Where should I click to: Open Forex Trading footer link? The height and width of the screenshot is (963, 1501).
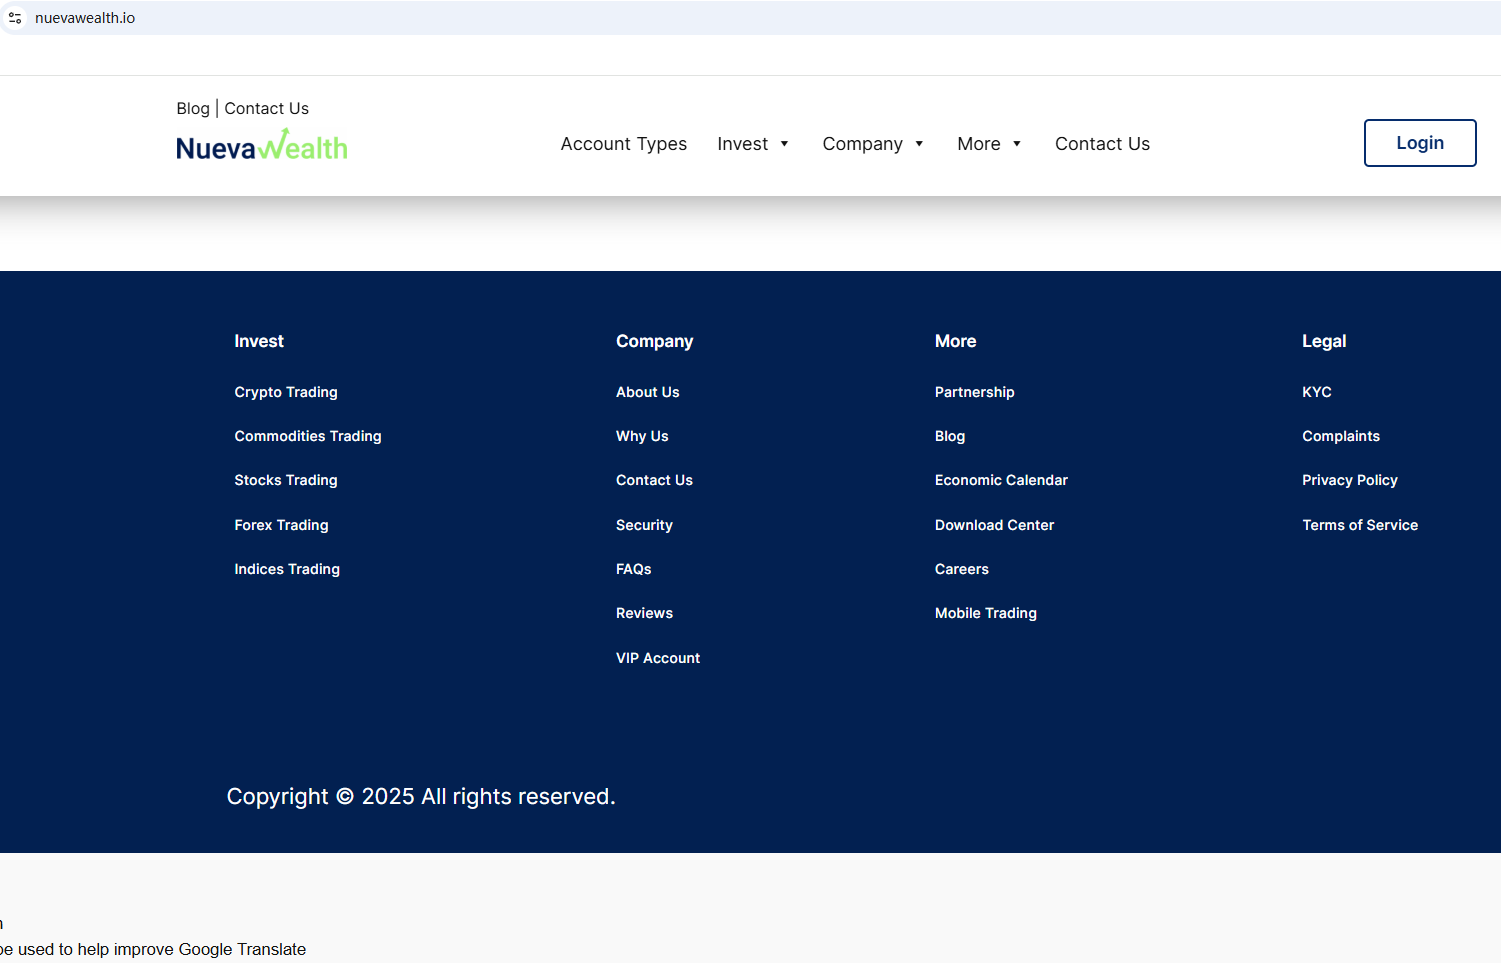[x=281, y=525]
